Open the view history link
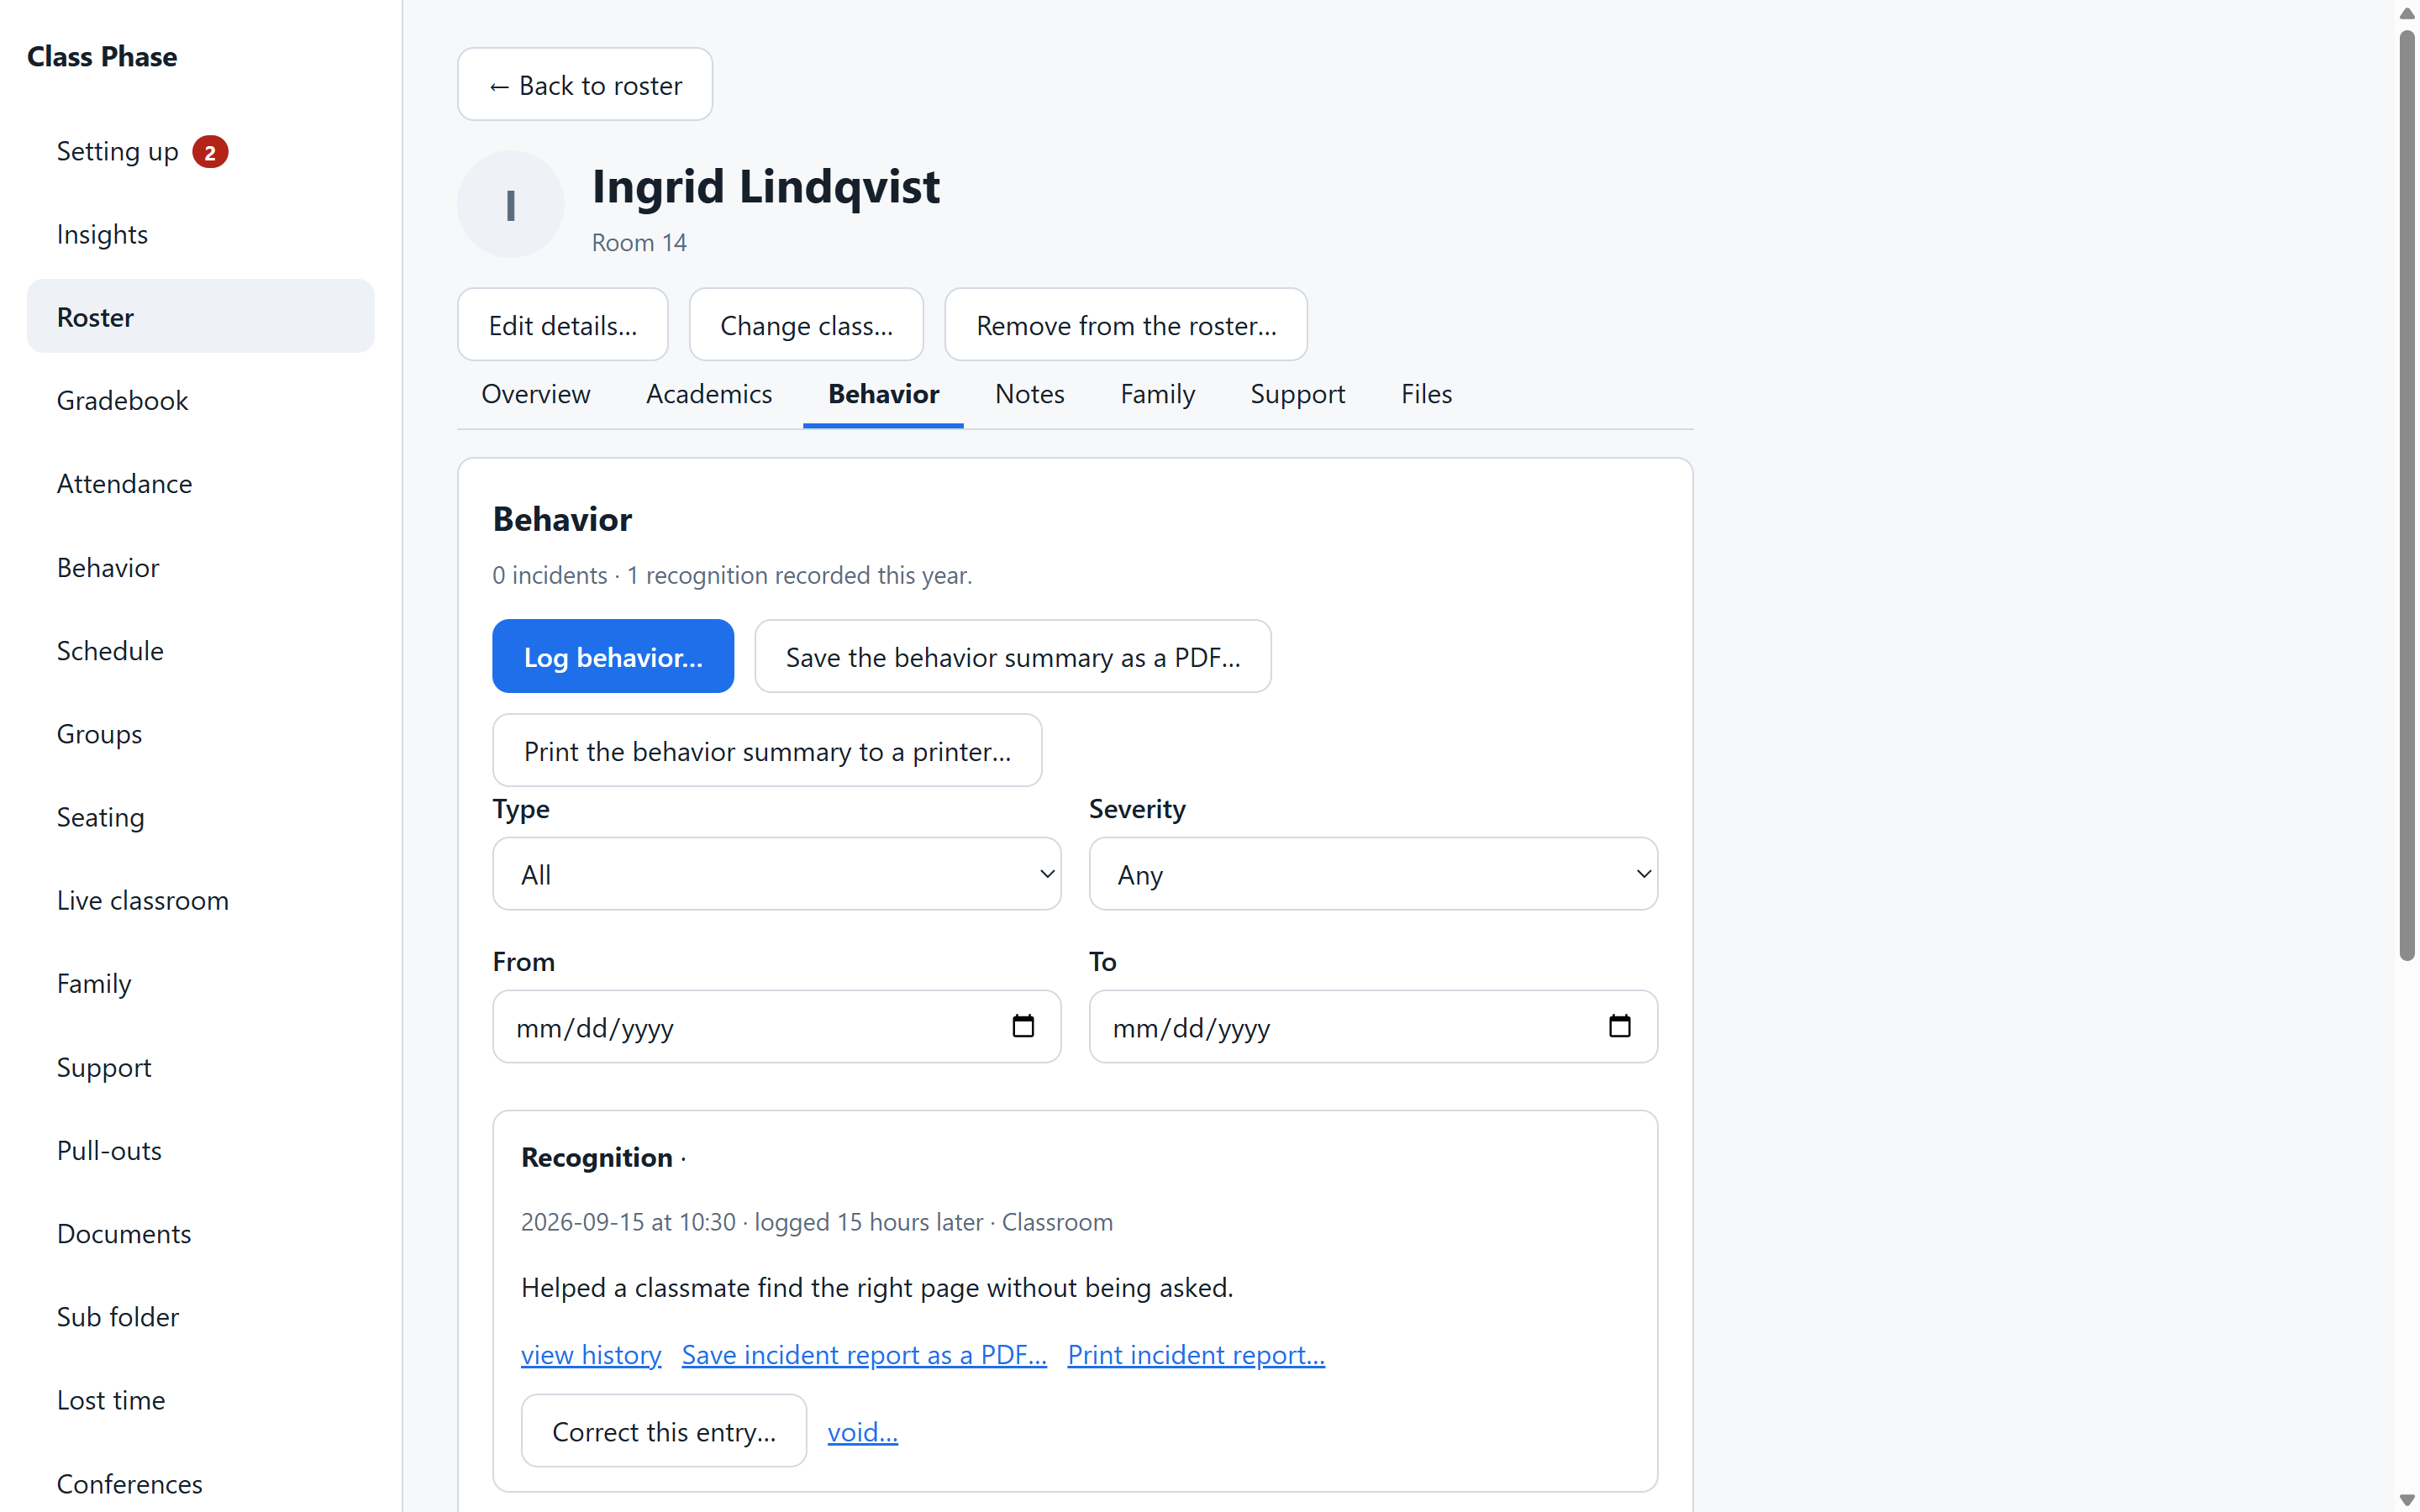Screen dimensions: 2420x1512 [x=591, y=1355]
